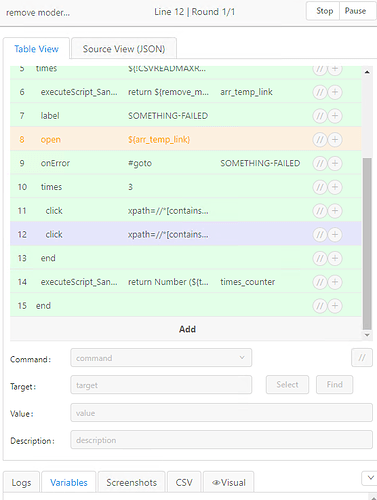Select row 10 times command
377x500 pixels.
pos(186,187)
